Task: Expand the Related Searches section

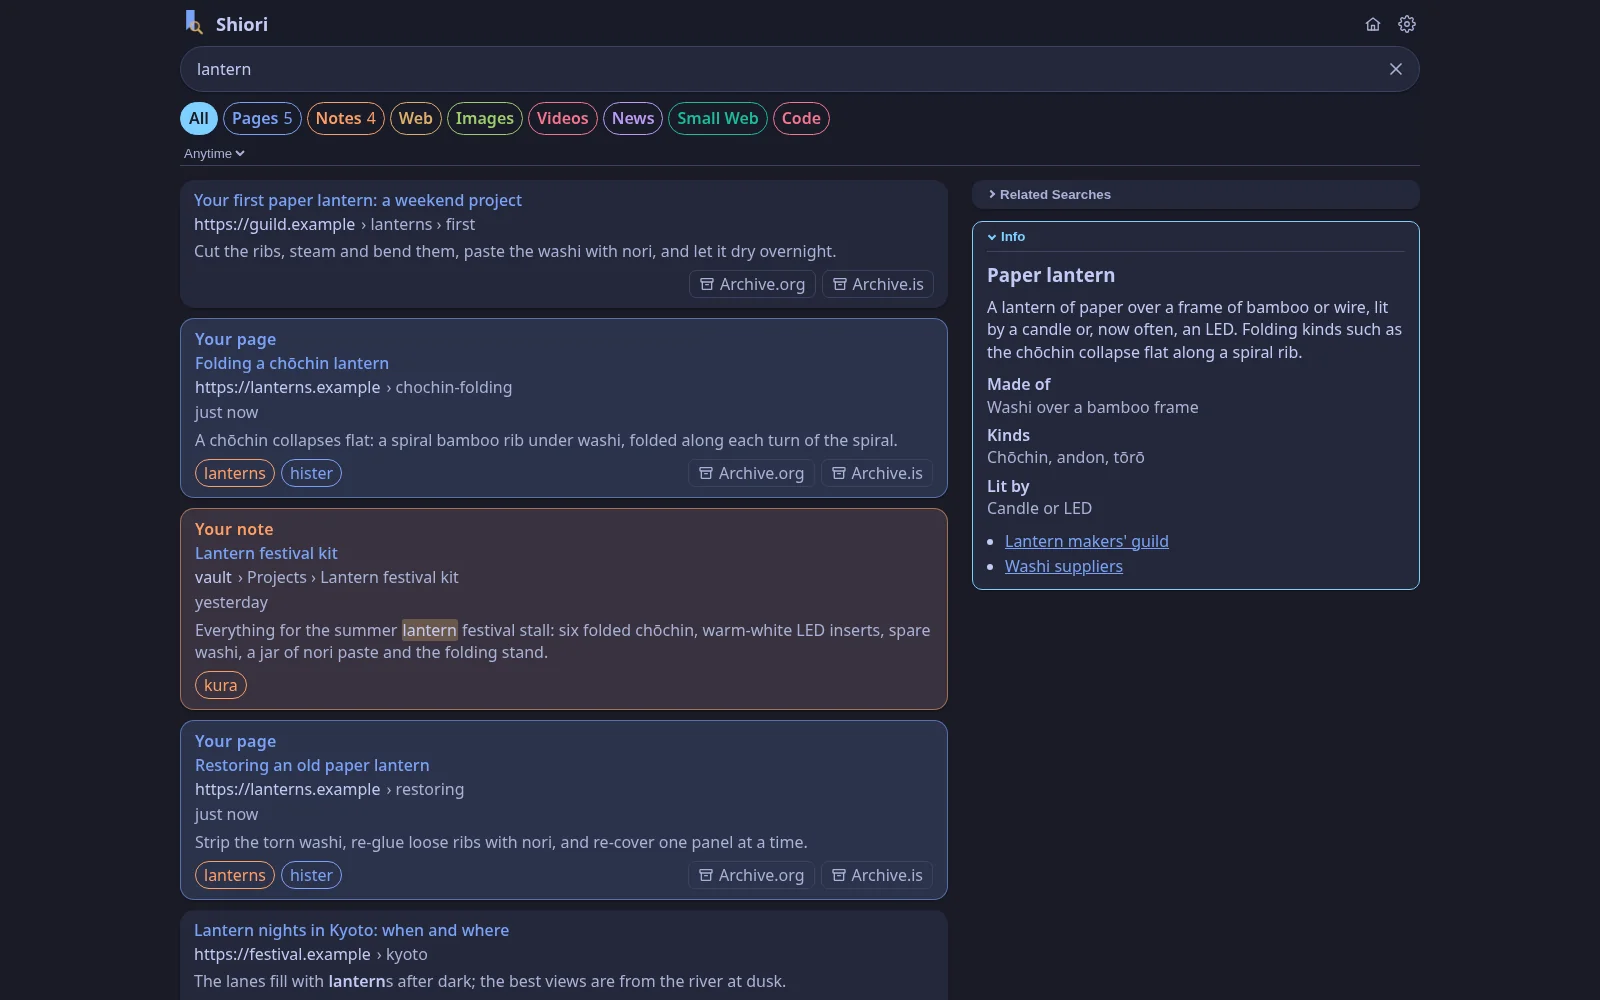Action: point(1195,194)
